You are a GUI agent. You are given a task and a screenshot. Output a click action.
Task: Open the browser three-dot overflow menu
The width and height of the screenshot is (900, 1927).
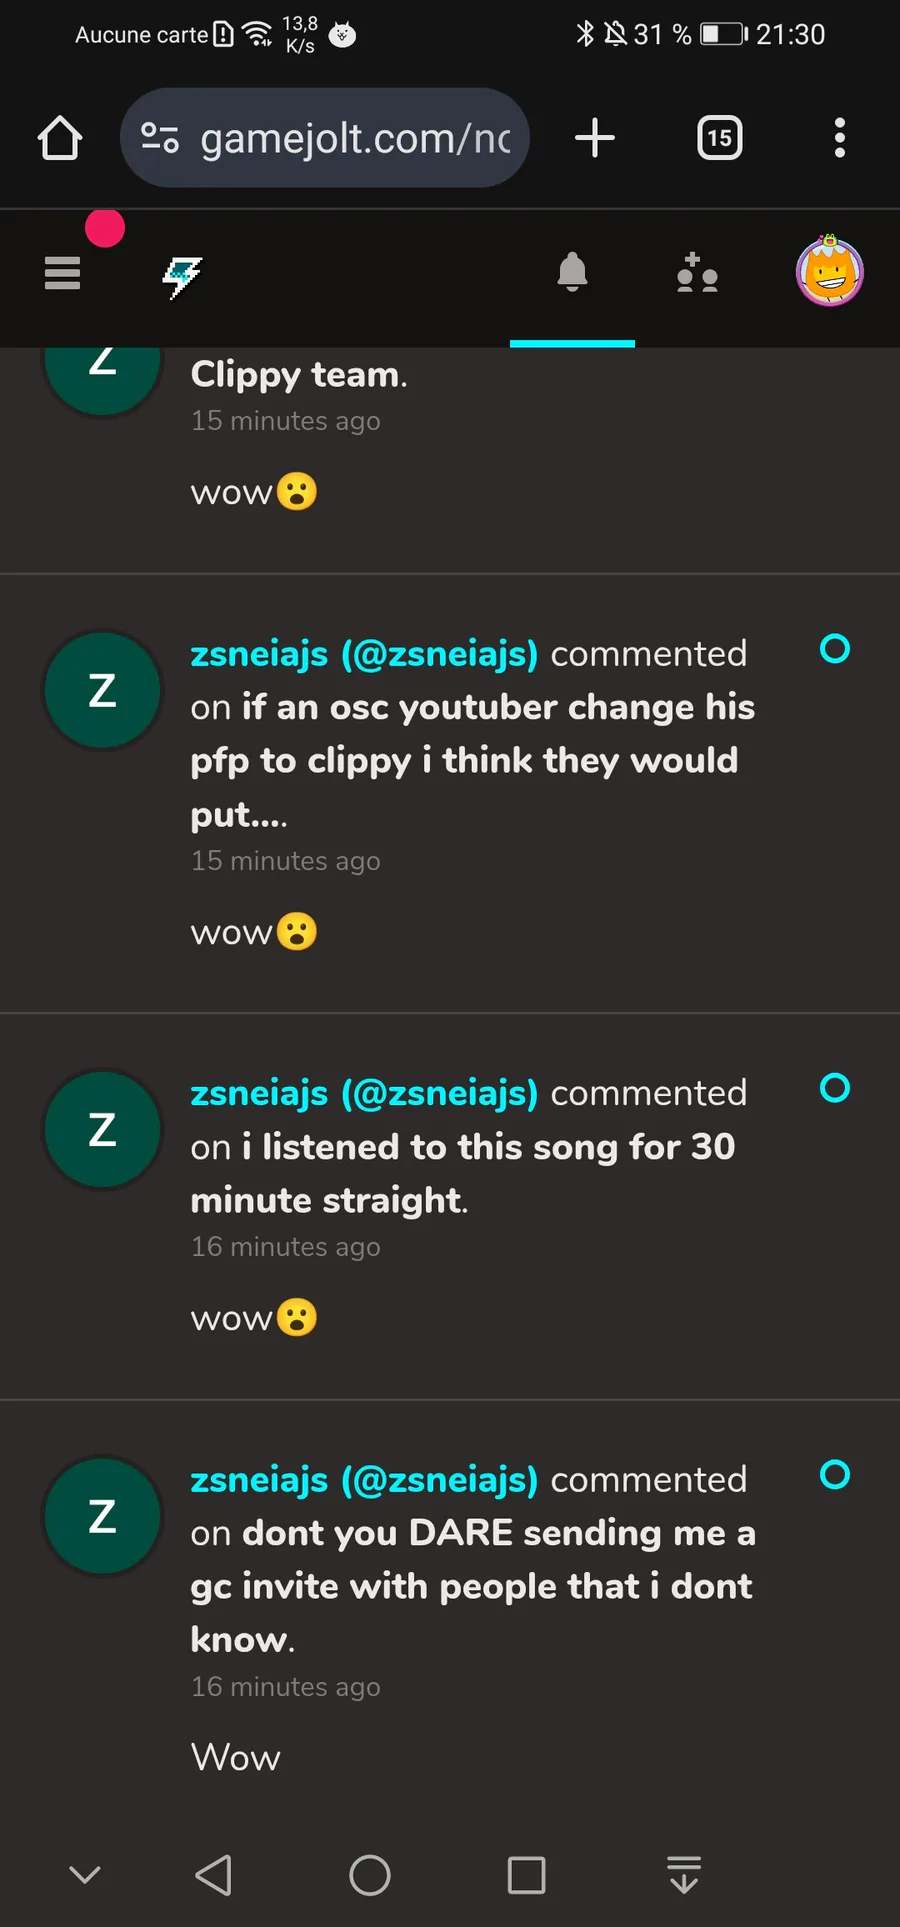click(840, 138)
